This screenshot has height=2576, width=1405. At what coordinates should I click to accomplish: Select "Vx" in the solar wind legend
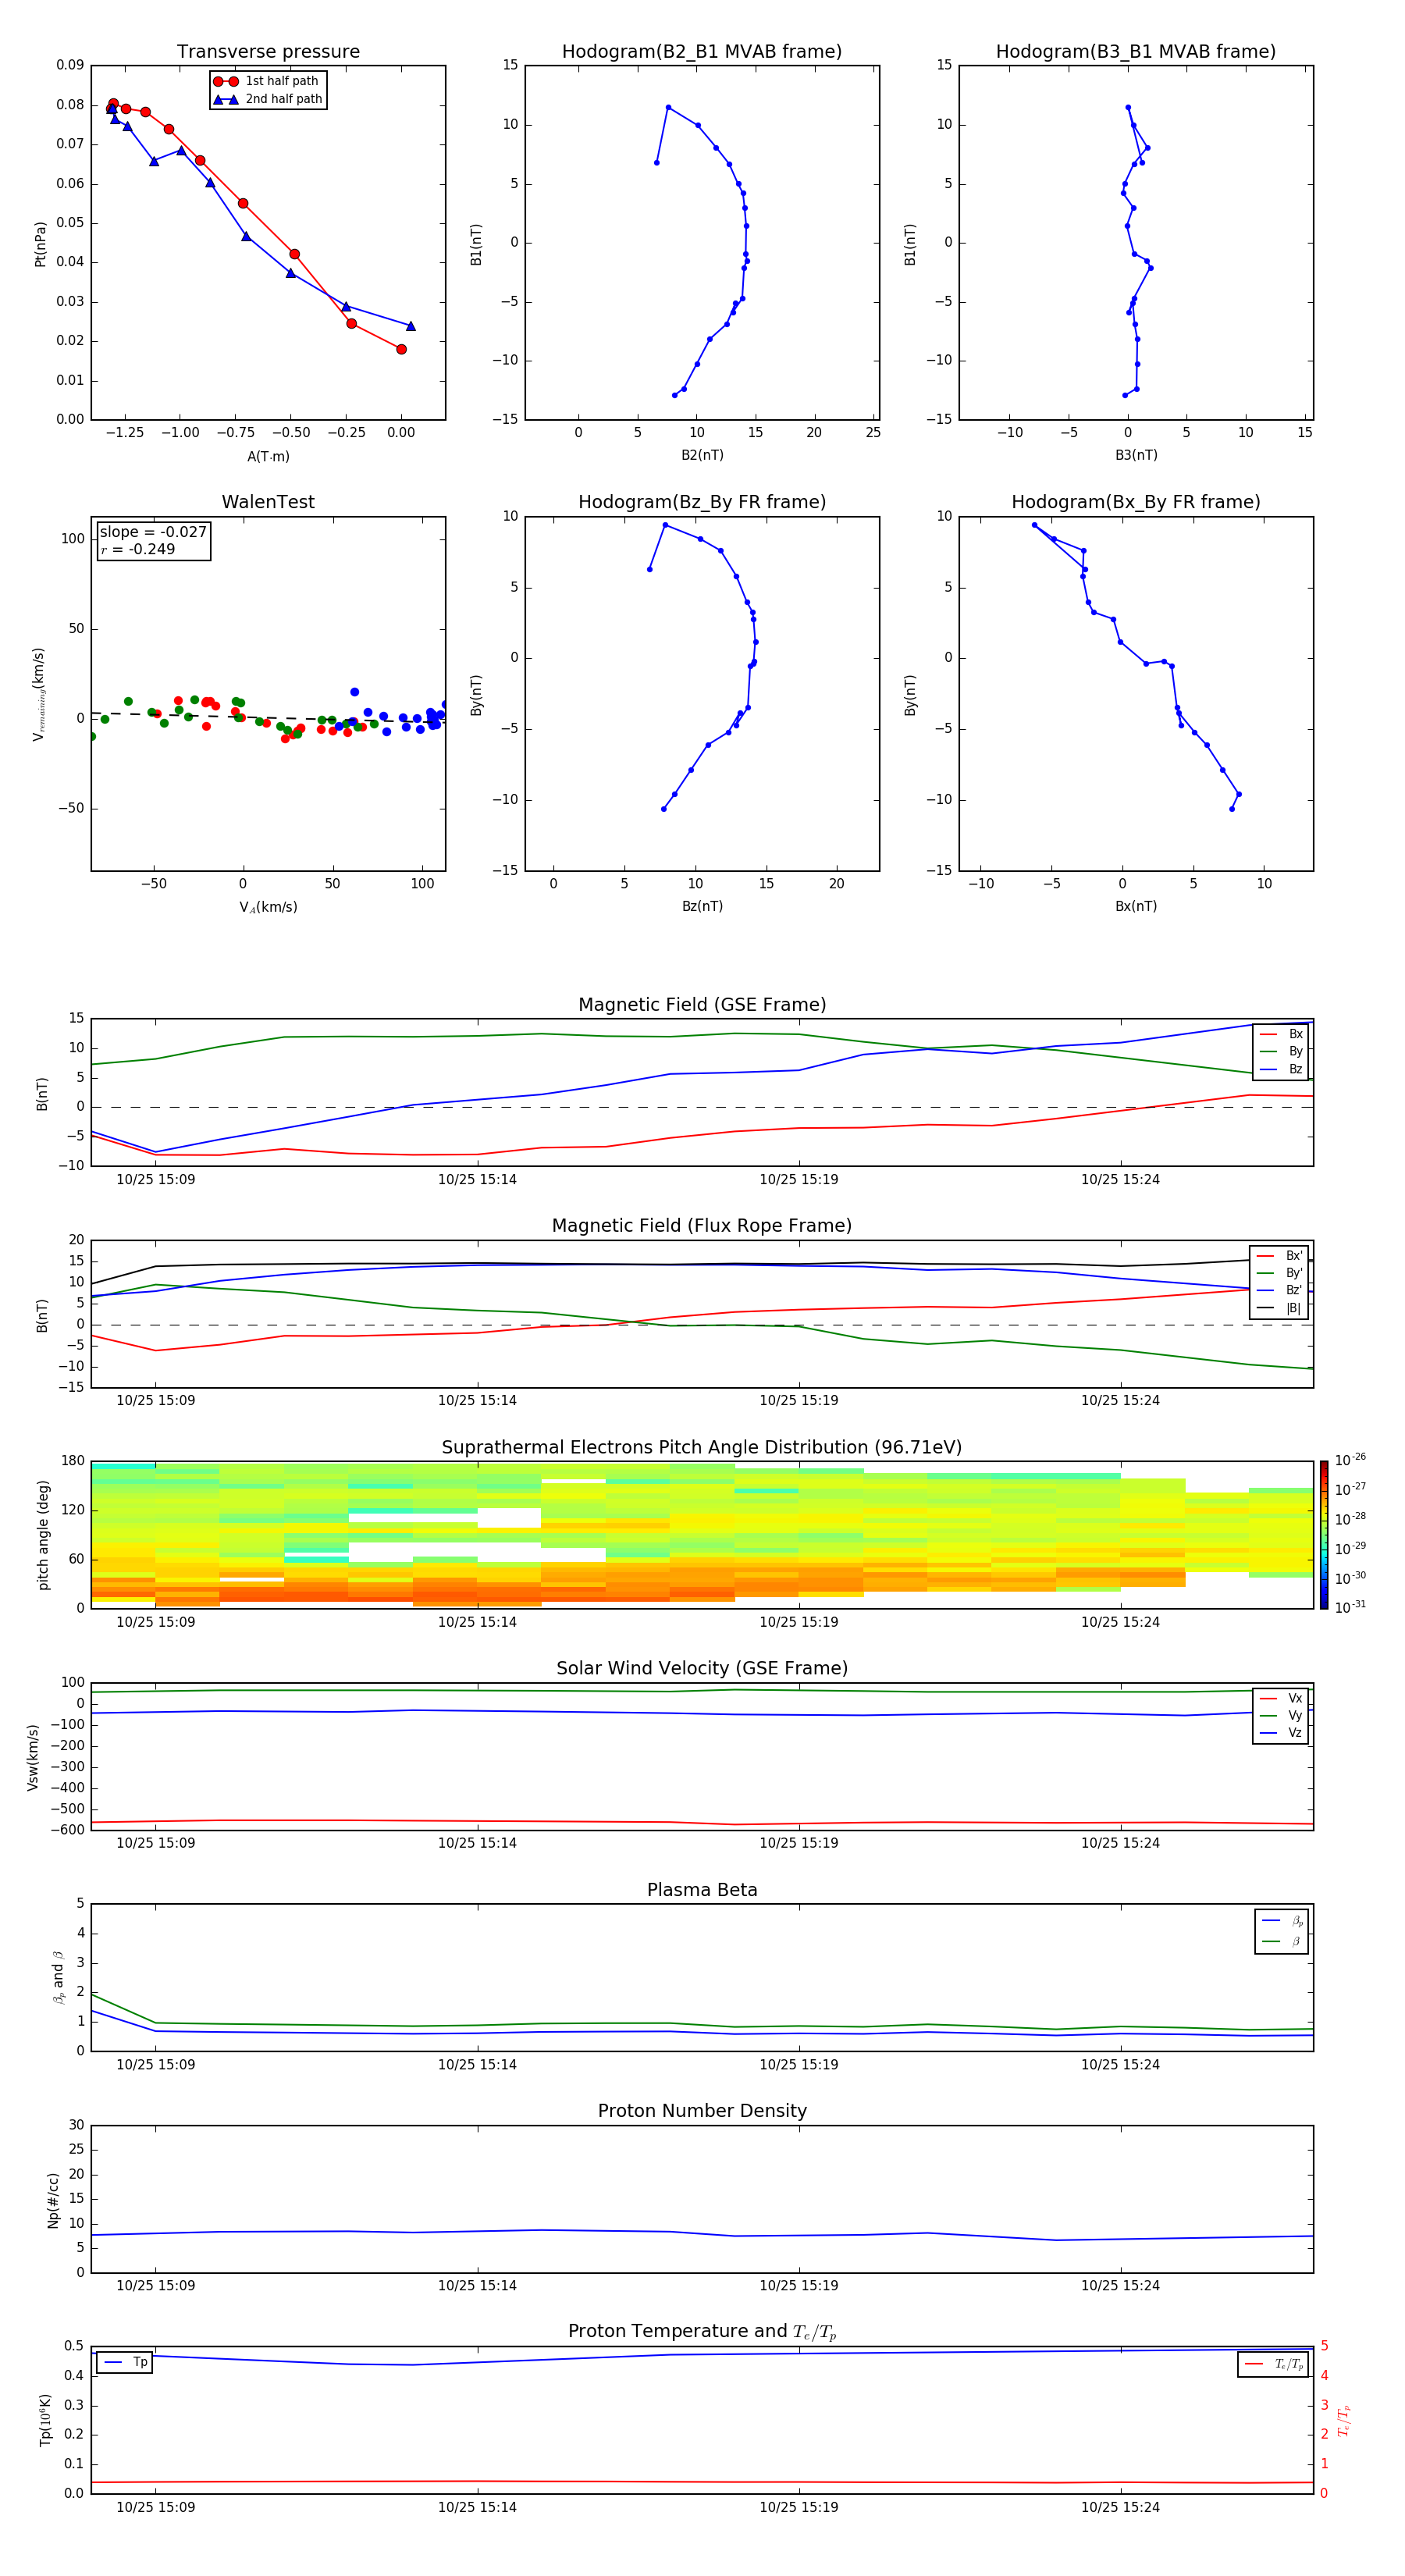pyautogui.click(x=1281, y=1698)
